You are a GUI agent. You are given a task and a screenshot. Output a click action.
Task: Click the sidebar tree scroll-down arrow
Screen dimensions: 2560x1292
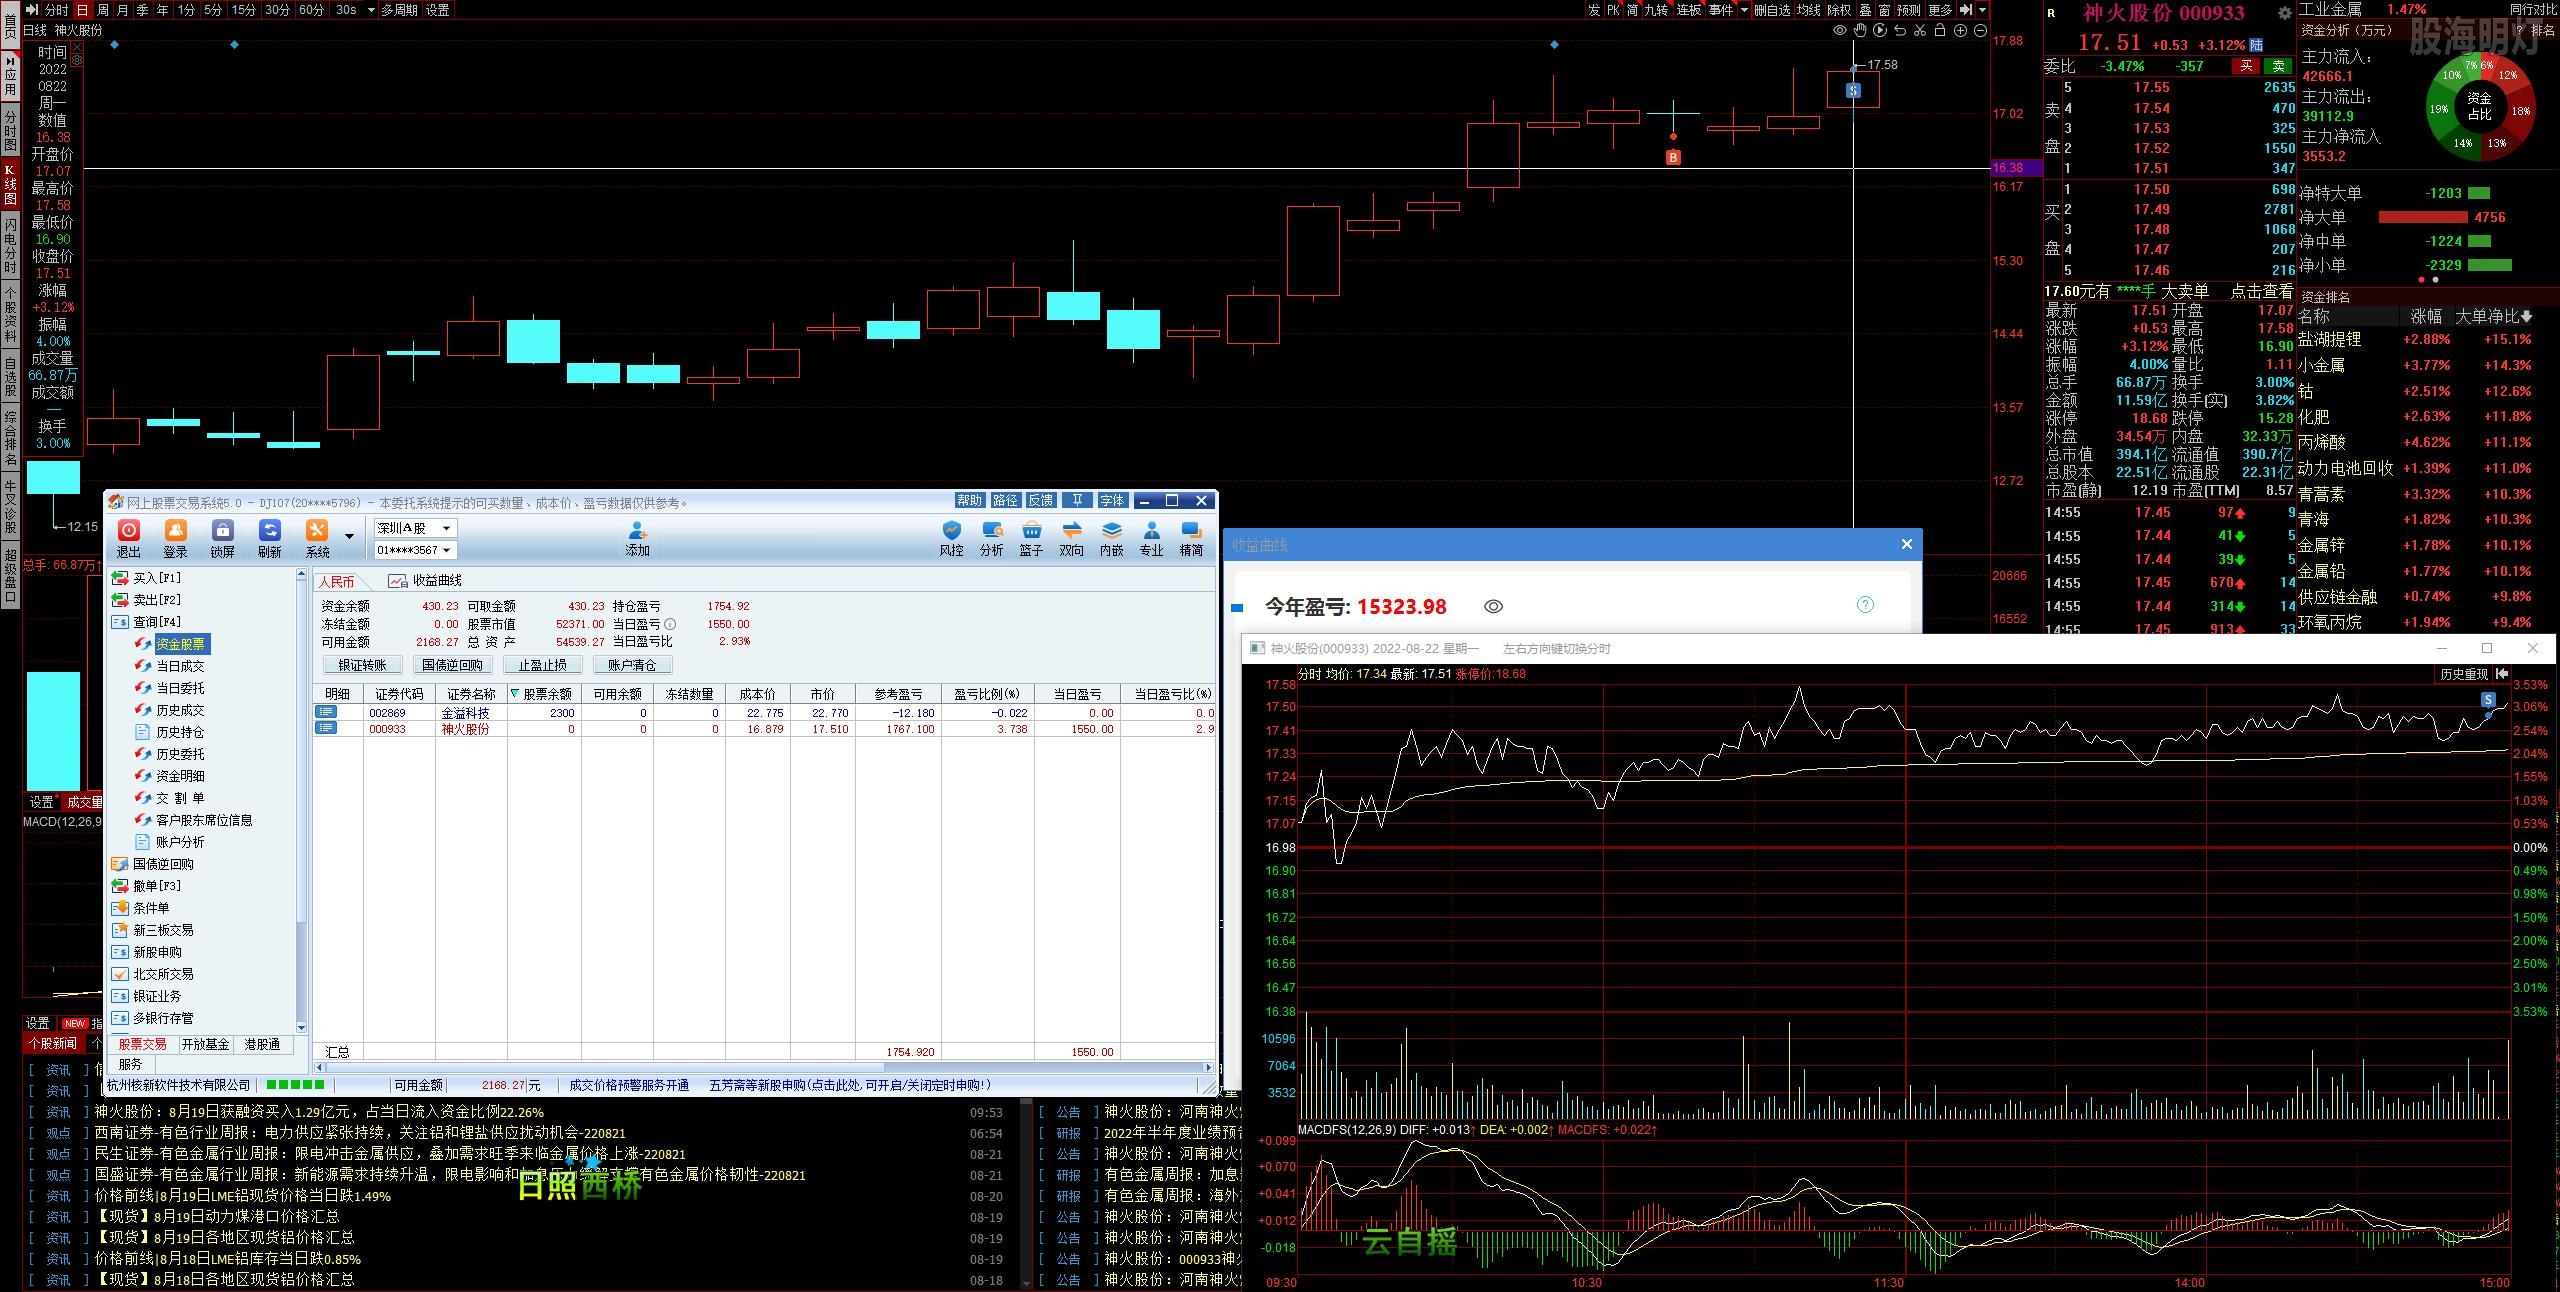pyautogui.click(x=301, y=1027)
